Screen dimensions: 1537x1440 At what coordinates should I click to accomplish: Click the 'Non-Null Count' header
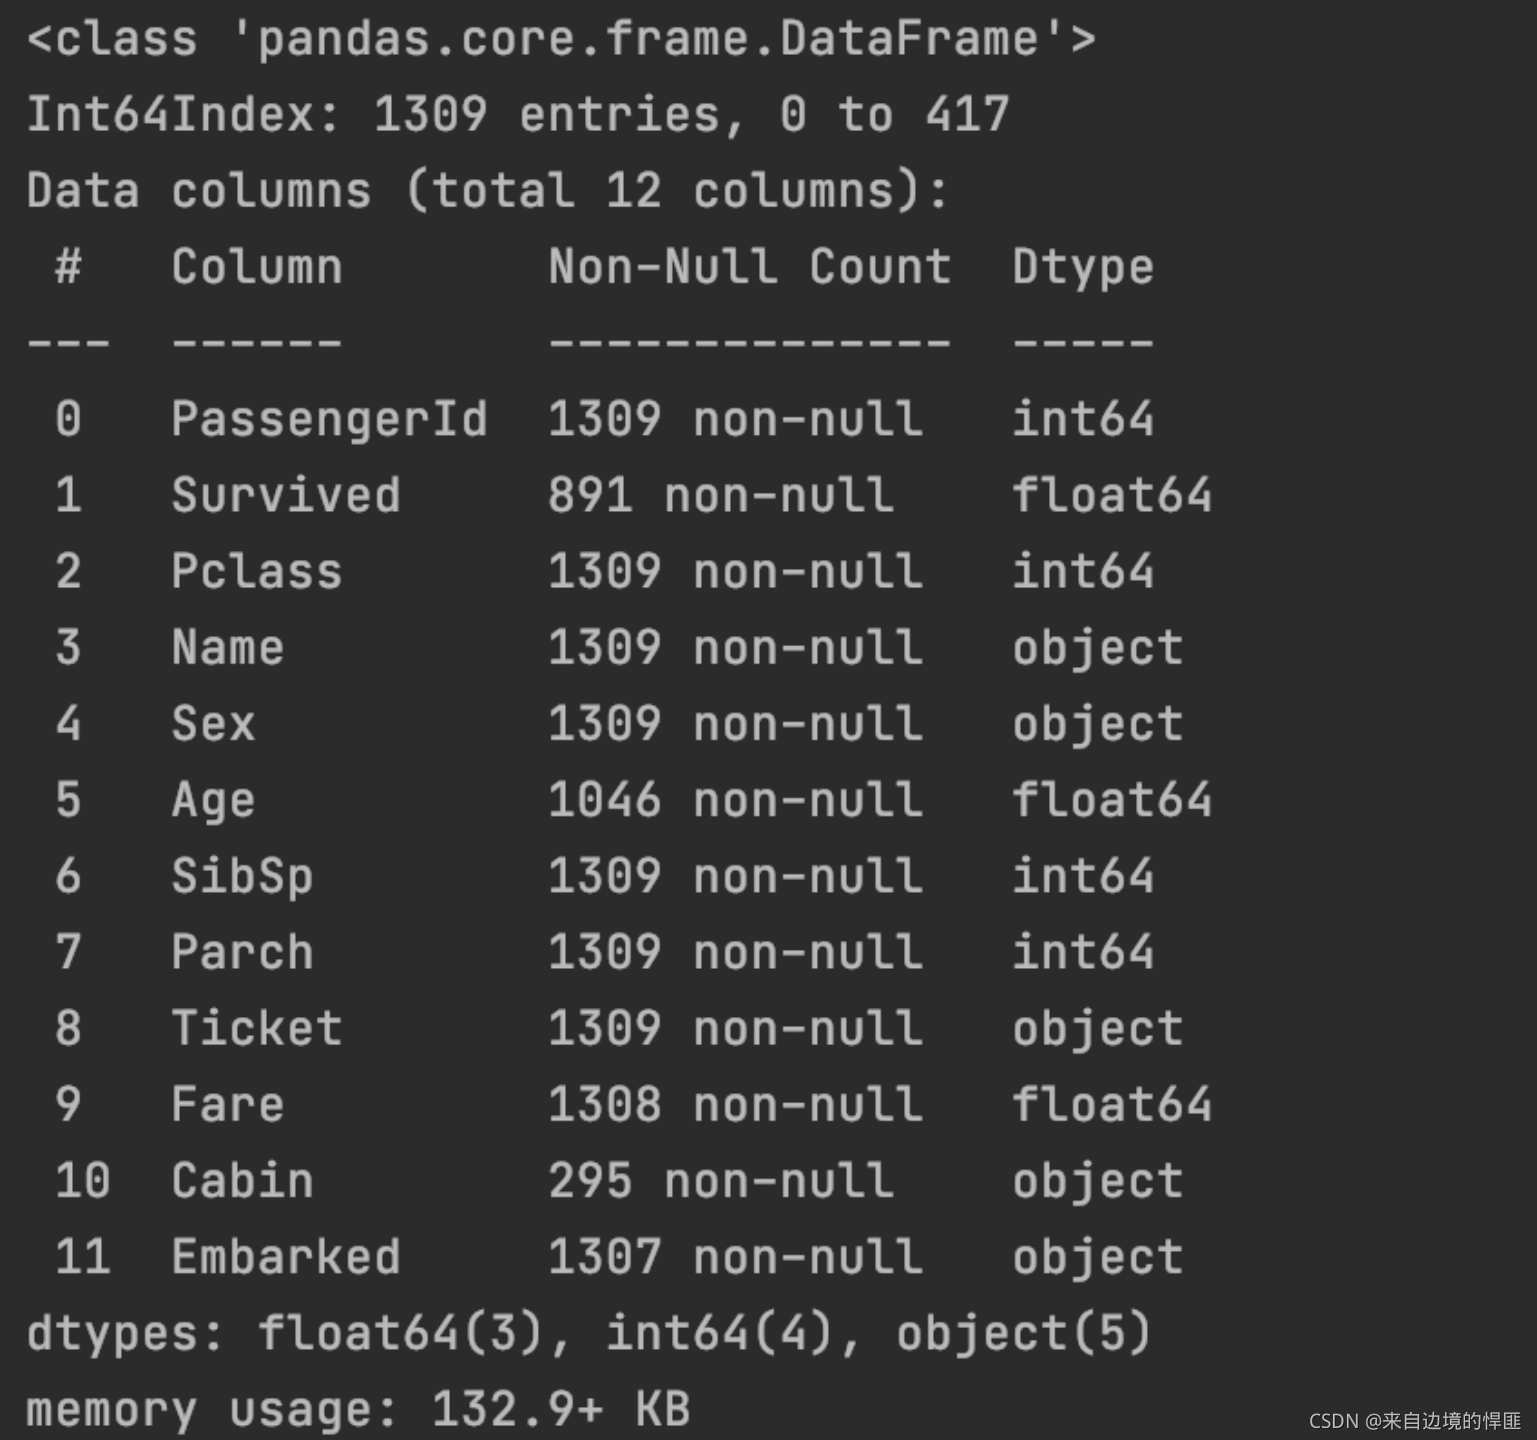(x=749, y=267)
